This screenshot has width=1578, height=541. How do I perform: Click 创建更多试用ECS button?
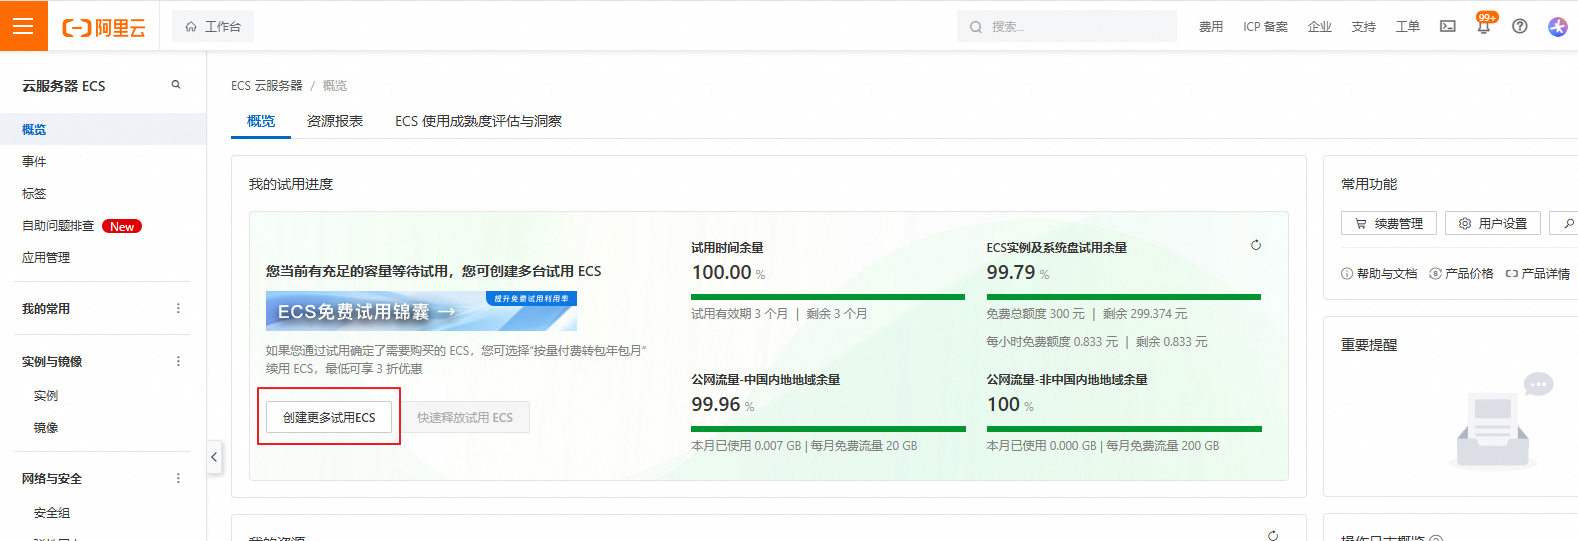(x=329, y=417)
